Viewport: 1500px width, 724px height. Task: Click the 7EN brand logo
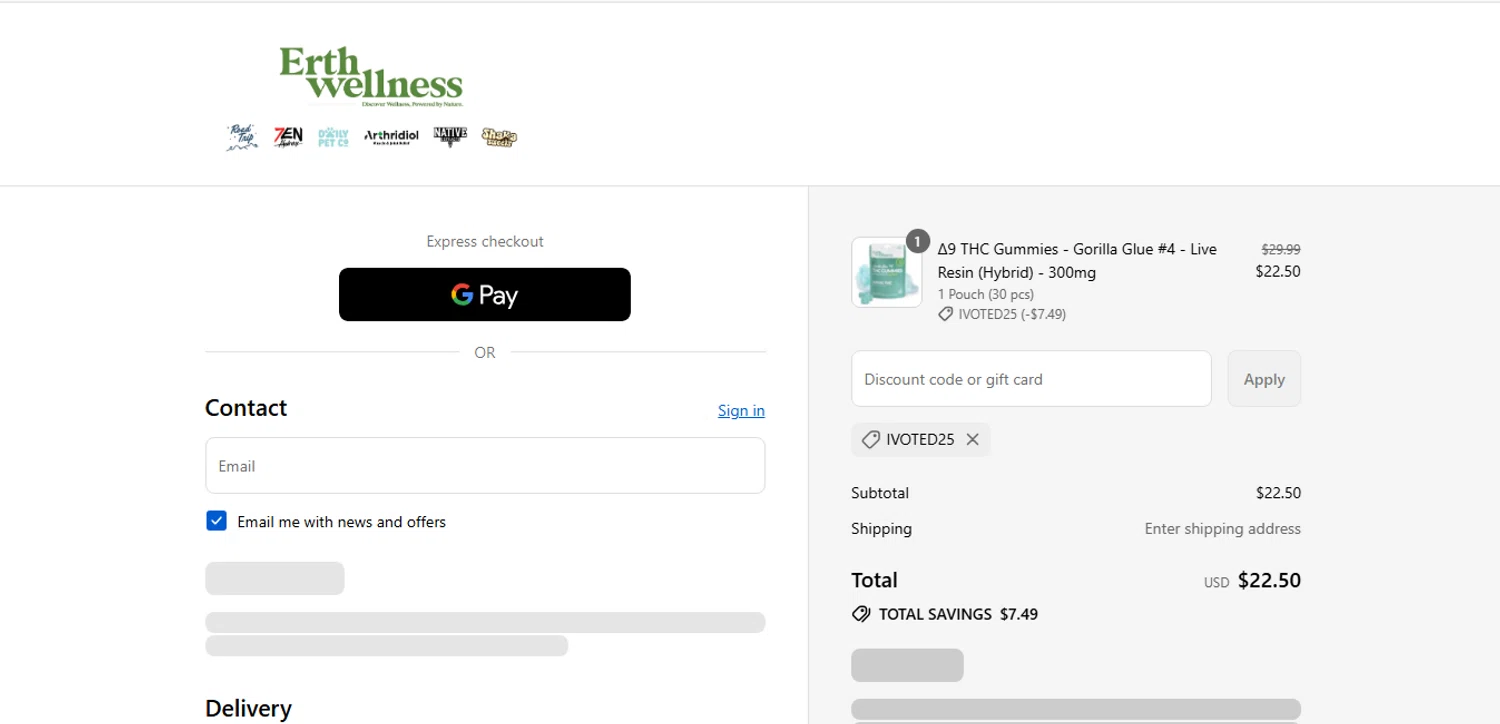click(288, 136)
